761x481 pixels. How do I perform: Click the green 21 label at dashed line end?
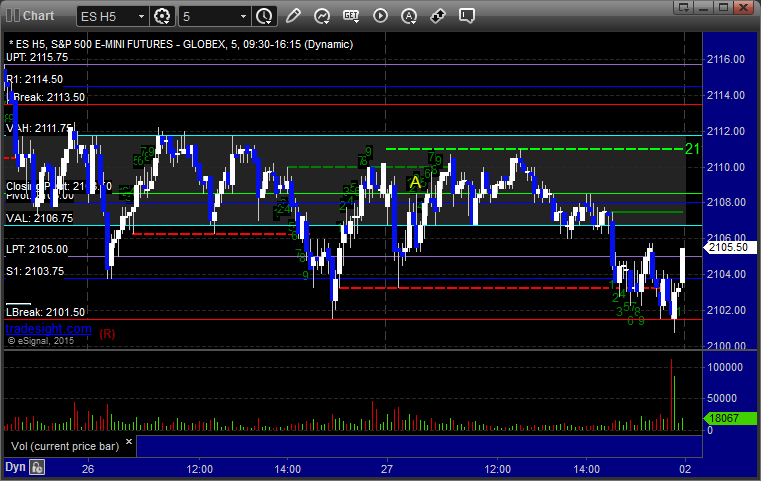692,149
